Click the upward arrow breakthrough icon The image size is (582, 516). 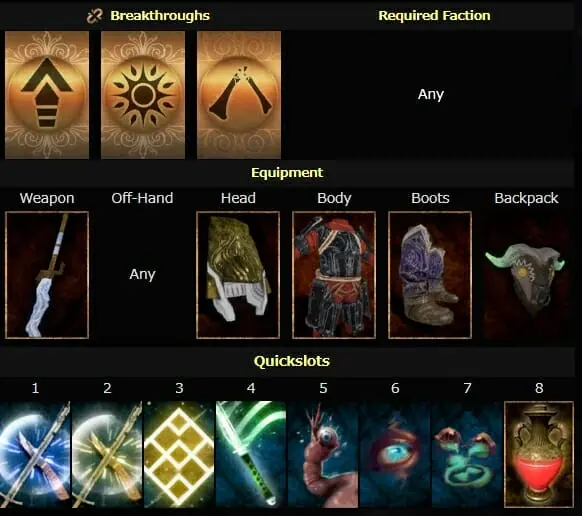[47, 95]
